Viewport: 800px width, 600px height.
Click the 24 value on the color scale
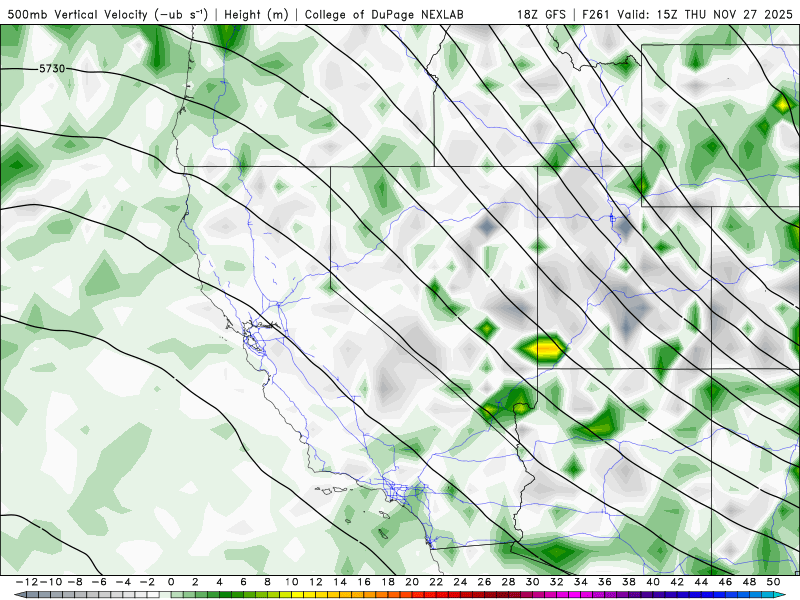click(460, 582)
